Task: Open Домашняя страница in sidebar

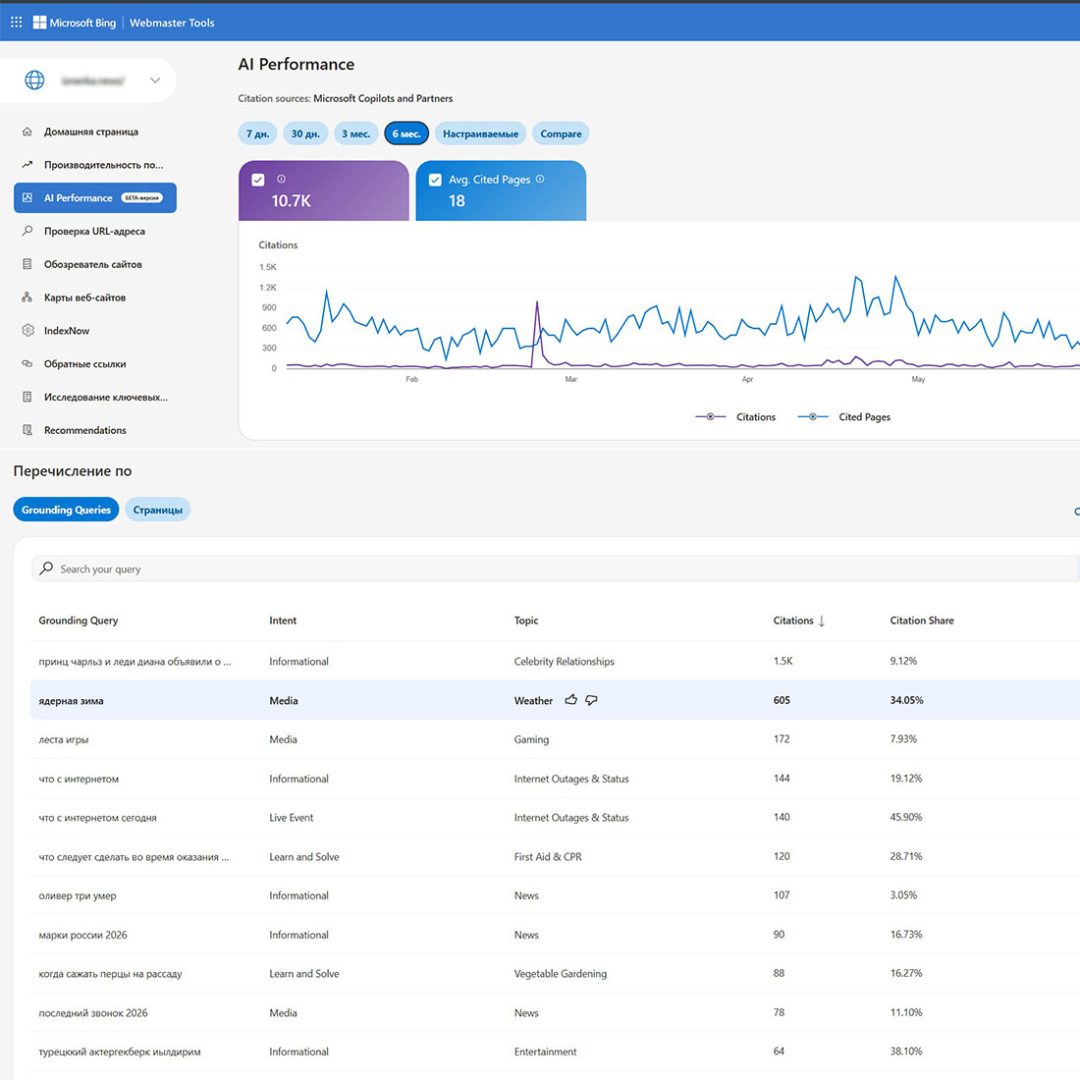Action: [91, 132]
